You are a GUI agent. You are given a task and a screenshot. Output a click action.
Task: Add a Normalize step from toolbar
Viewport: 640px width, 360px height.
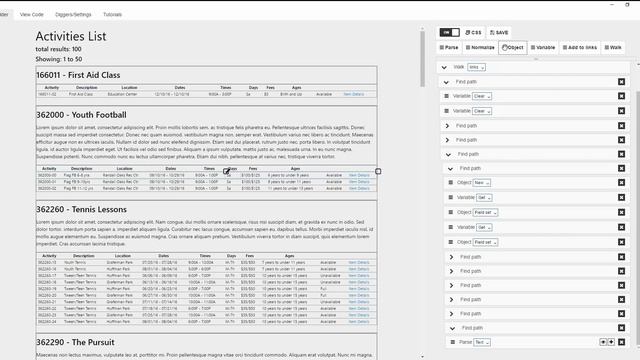pyautogui.click(x=480, y=47)
